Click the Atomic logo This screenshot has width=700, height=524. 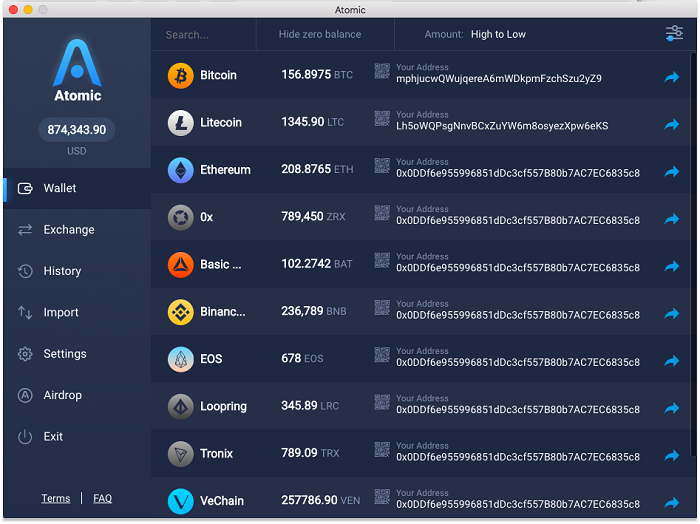pyautogui.click(x=77, y=71)
